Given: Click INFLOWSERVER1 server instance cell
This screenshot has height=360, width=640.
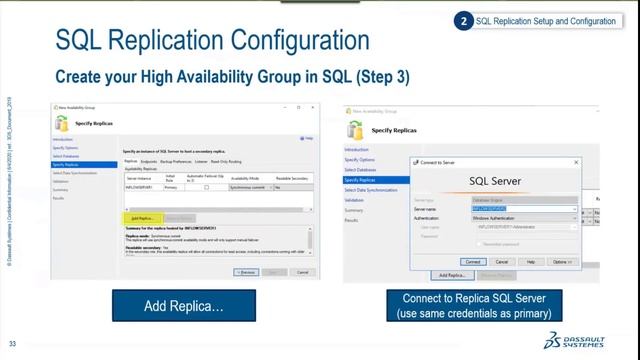Looking at the screenshot, I should 143,187.
